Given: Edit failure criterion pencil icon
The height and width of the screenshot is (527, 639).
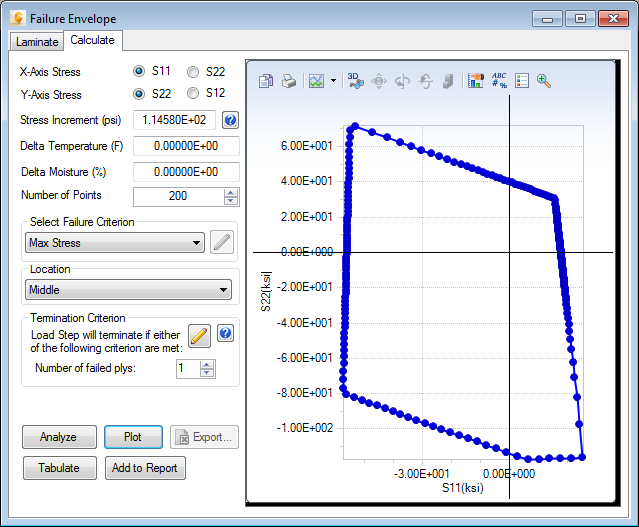Looking at the screenshot, I should coord(222,242).
